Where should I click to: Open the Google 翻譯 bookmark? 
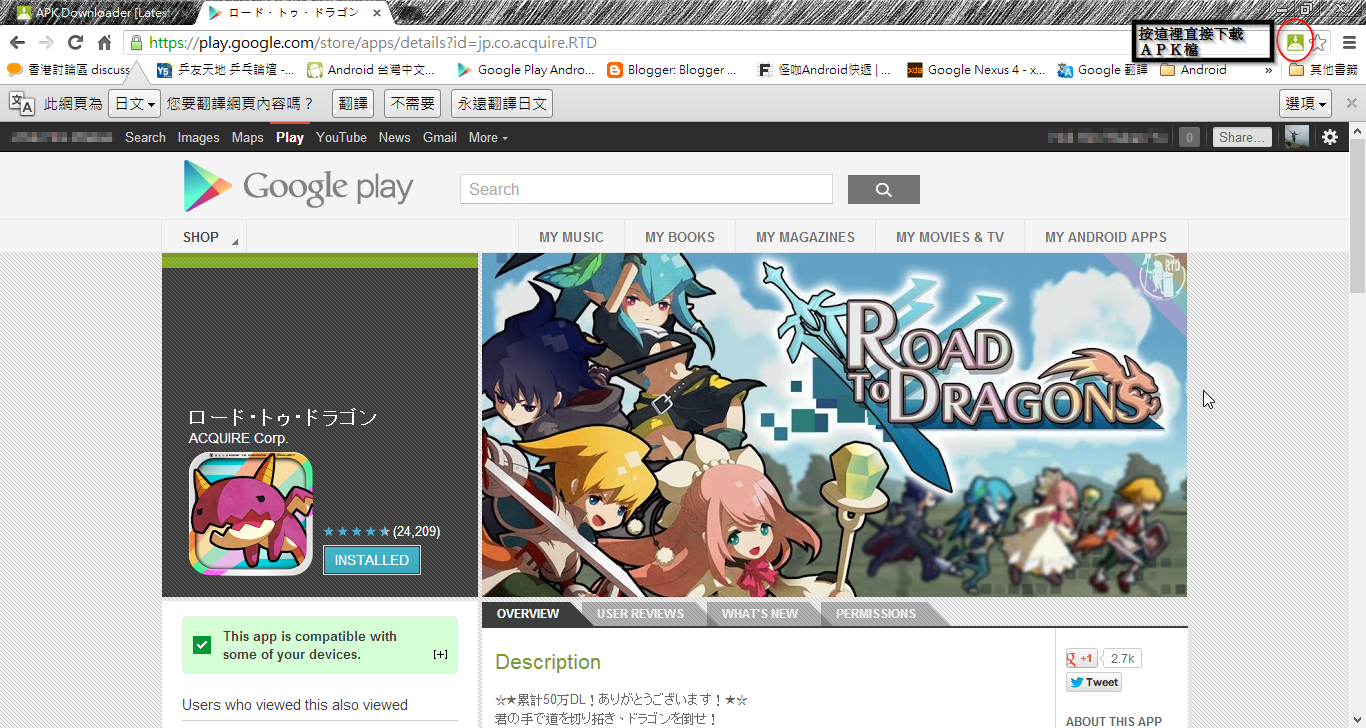(x=1103, y=70)
